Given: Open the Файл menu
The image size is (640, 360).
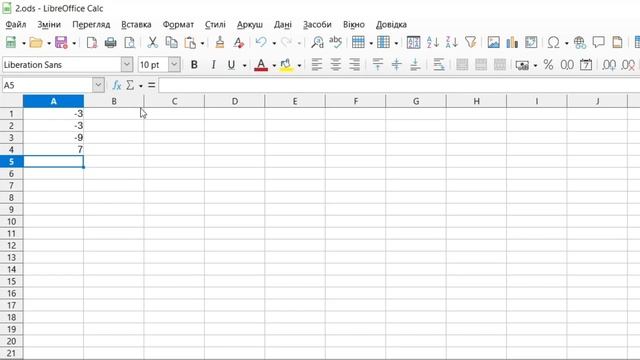Looking at the screenshot, I should click(x=16, y=24).
